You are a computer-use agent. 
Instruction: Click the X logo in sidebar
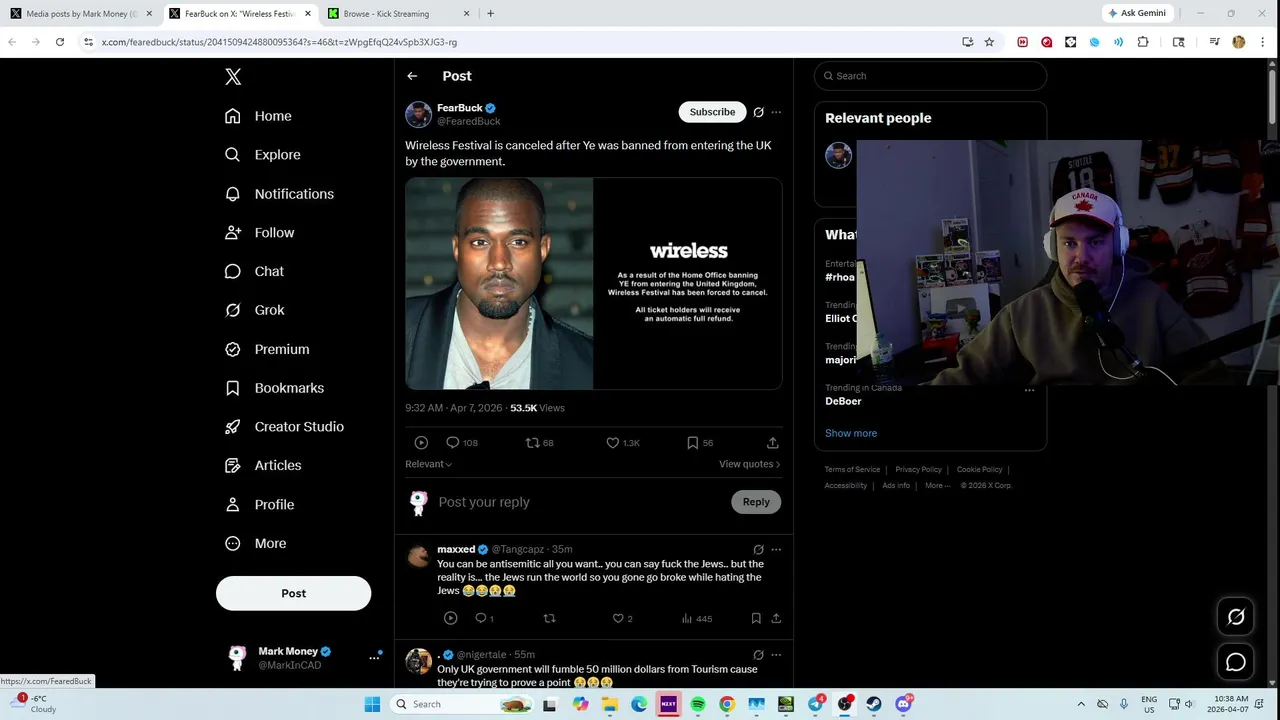click(233, 77)
